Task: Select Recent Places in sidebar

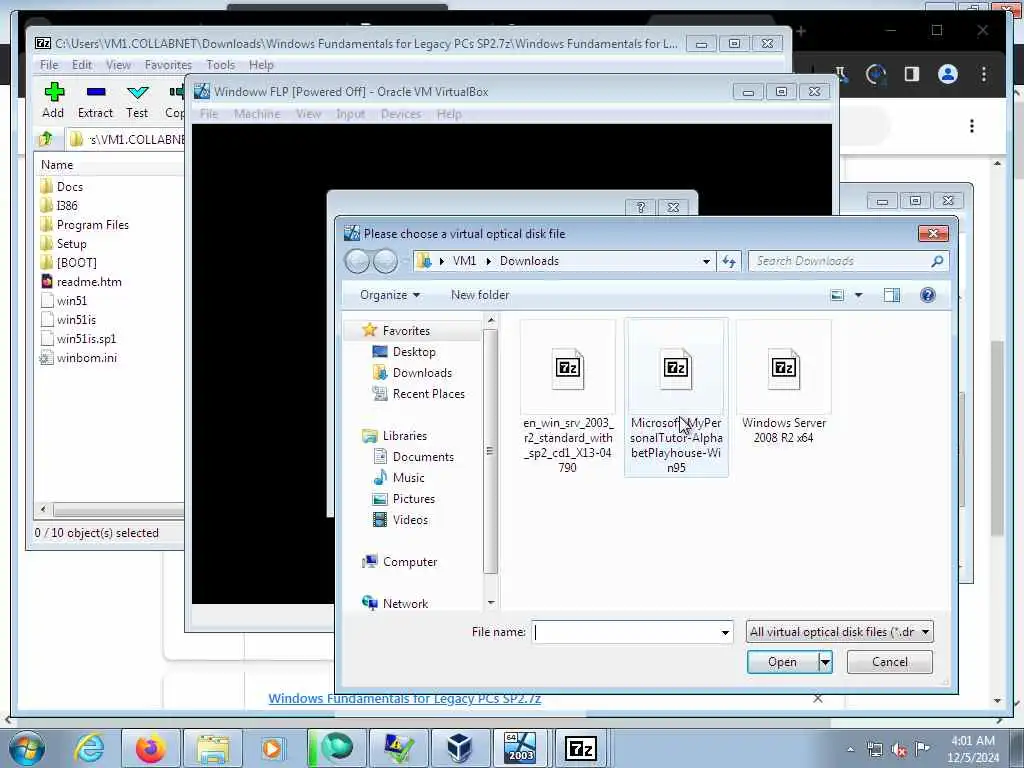Action: [x=428, y=394]
